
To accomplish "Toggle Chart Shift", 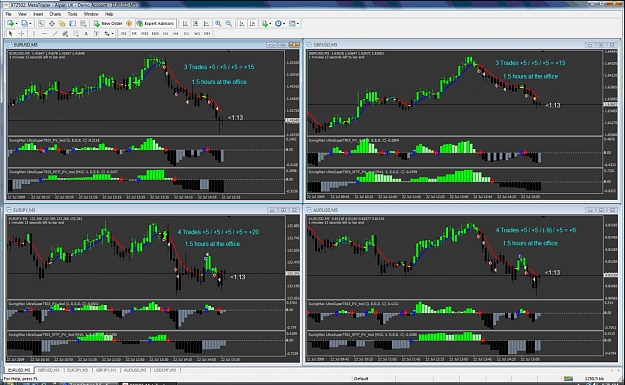I will [x=252, y=24].
